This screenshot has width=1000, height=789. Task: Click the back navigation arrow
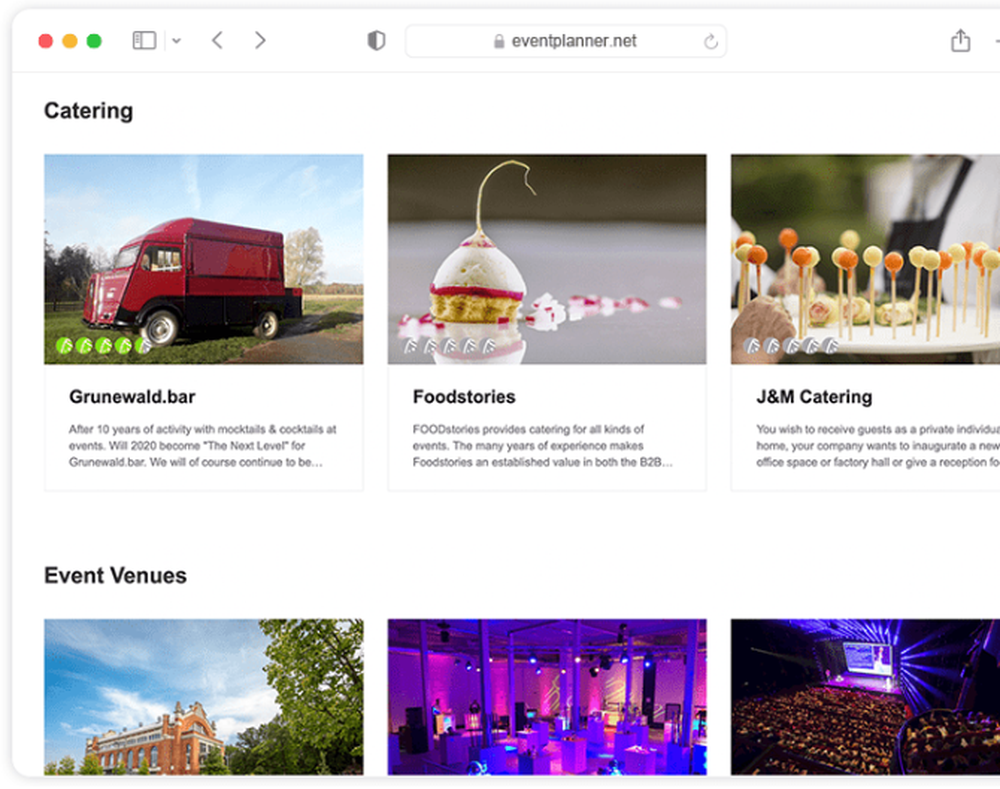tap(217, 40)
